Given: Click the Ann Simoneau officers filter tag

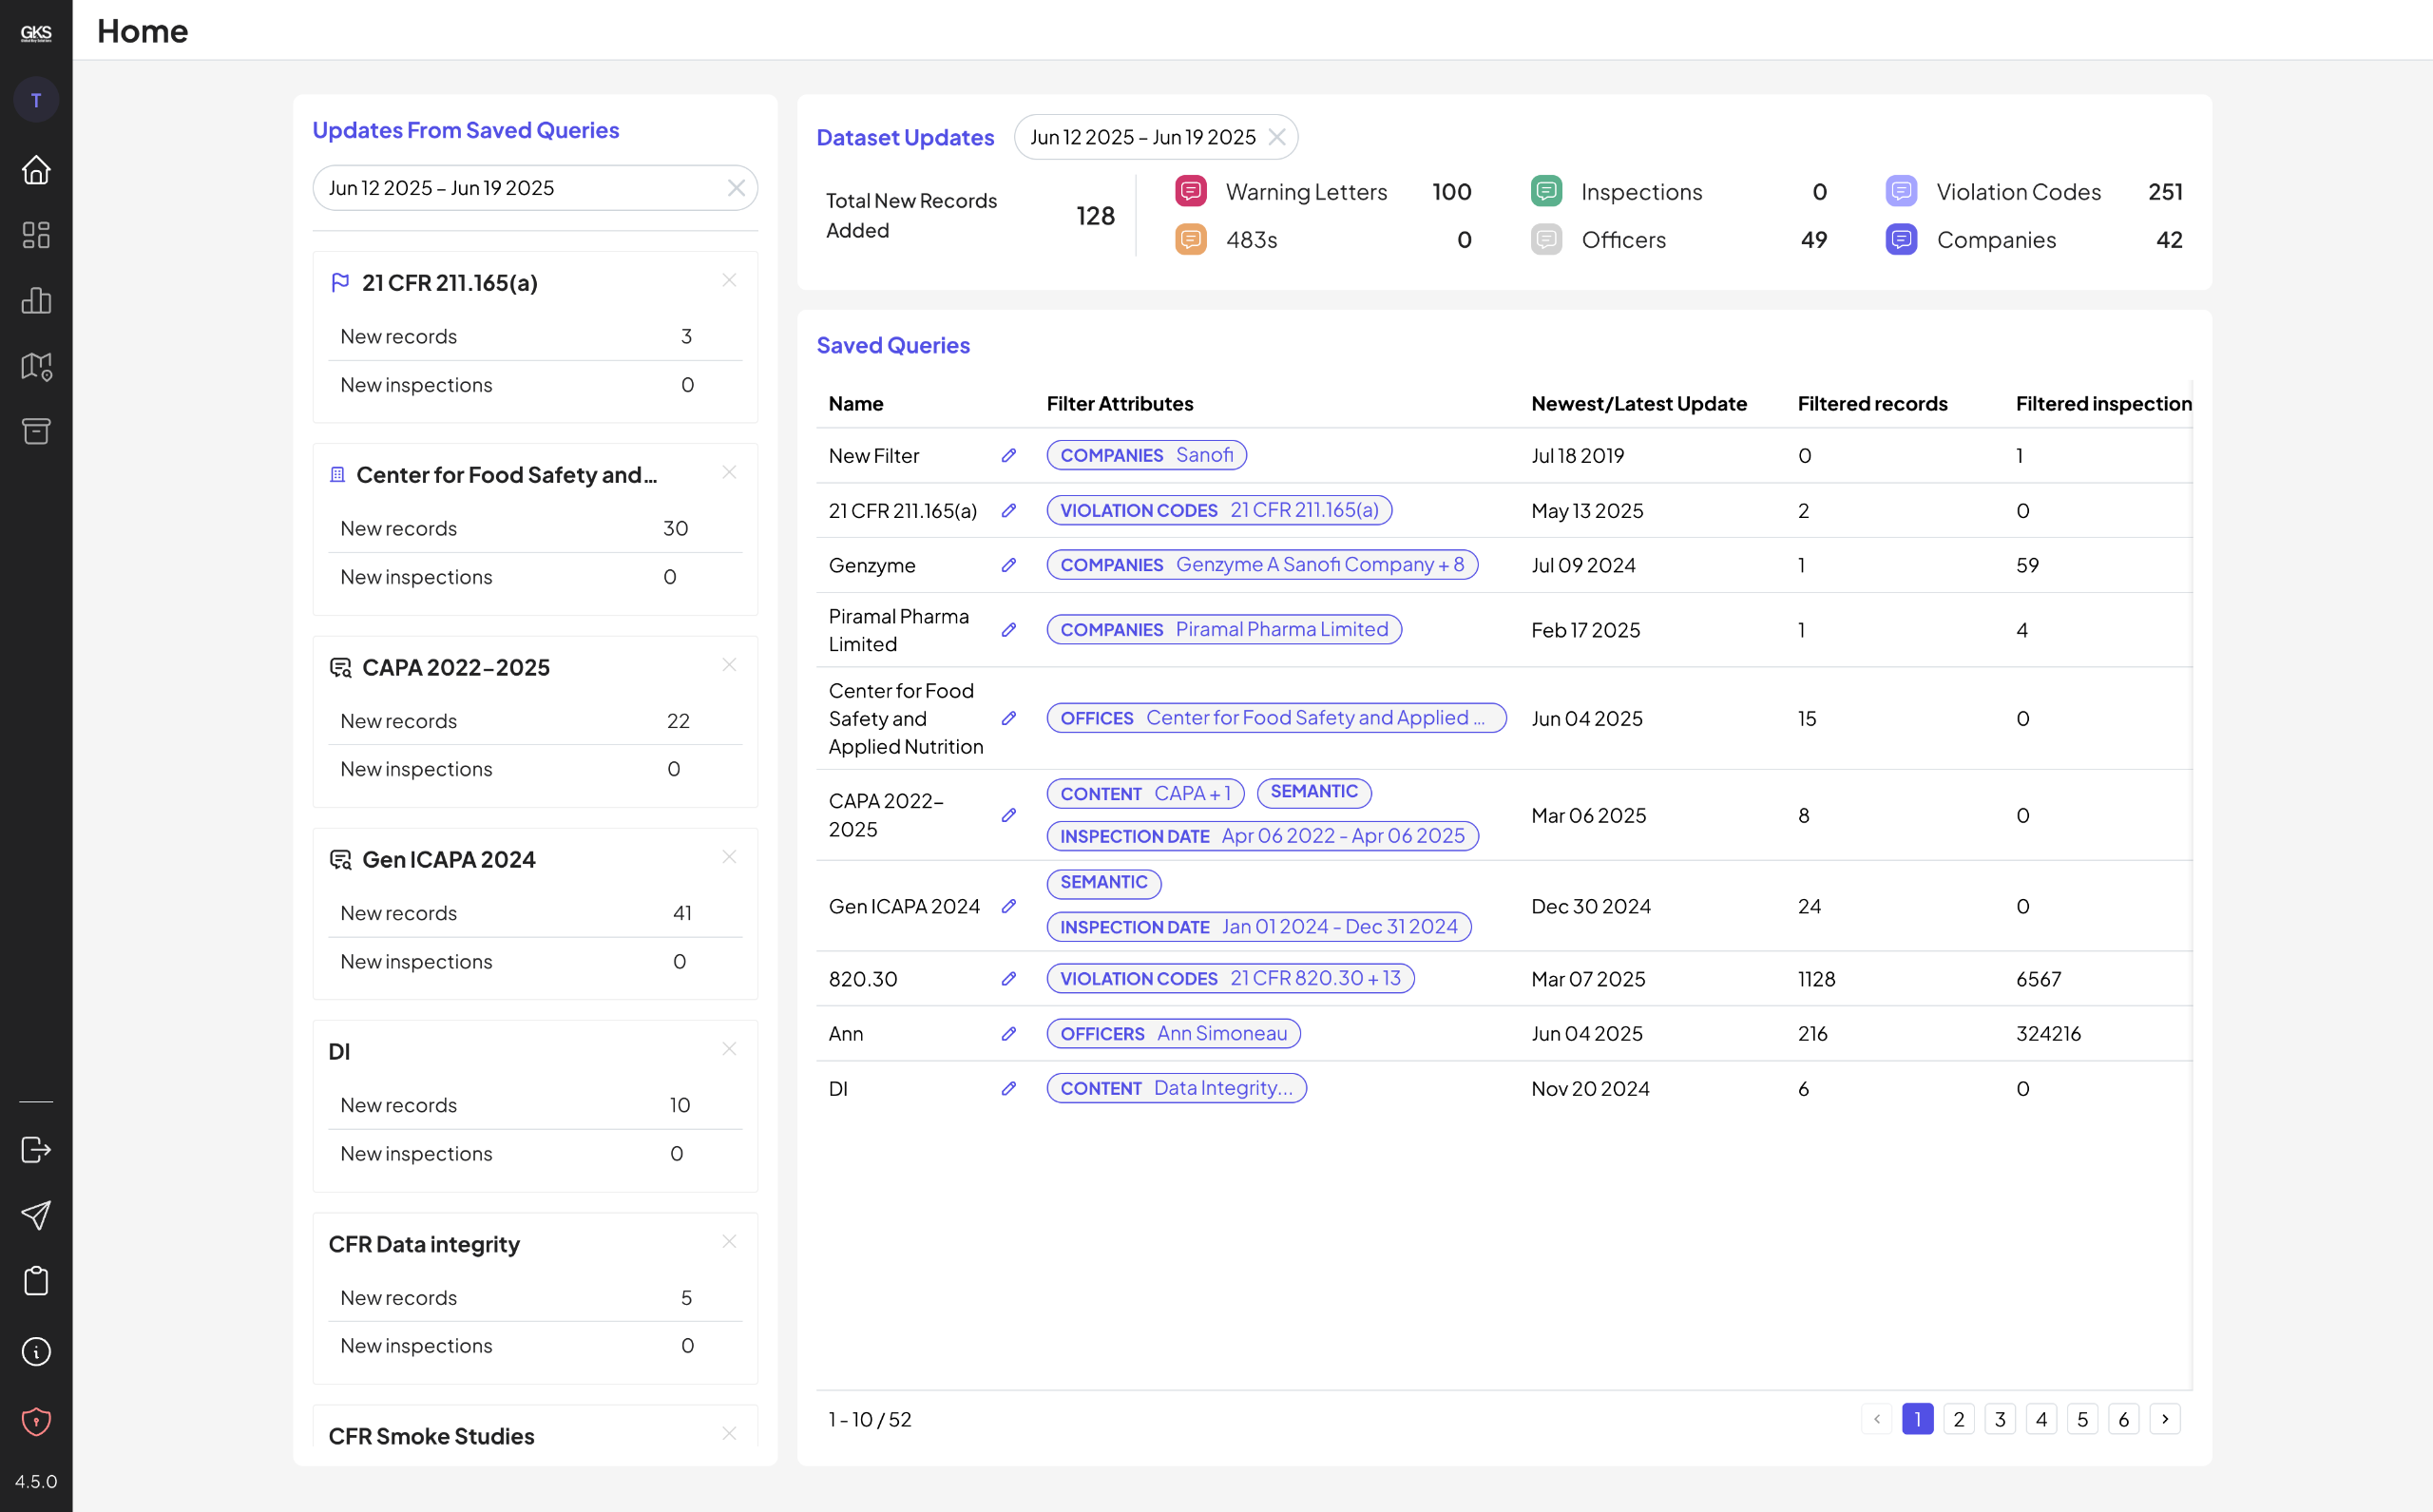Looking at the screenshot, I should point(1173,1033).
